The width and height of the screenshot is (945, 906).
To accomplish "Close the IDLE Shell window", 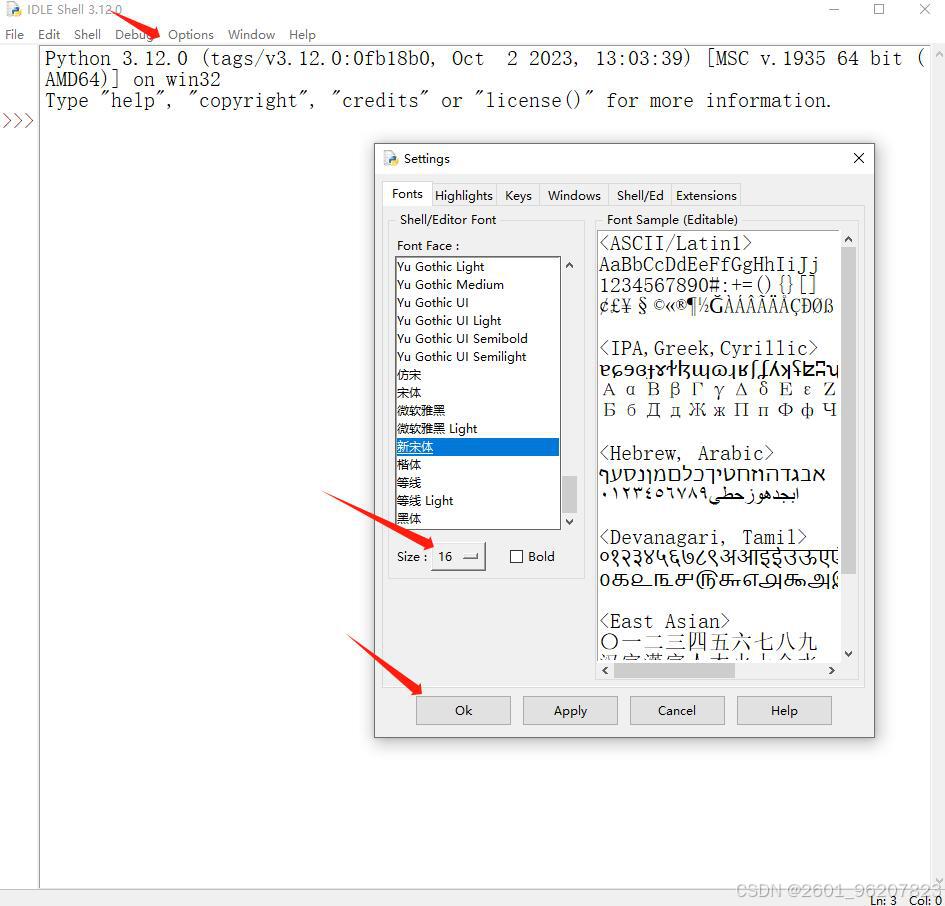I will coord(925,9).
